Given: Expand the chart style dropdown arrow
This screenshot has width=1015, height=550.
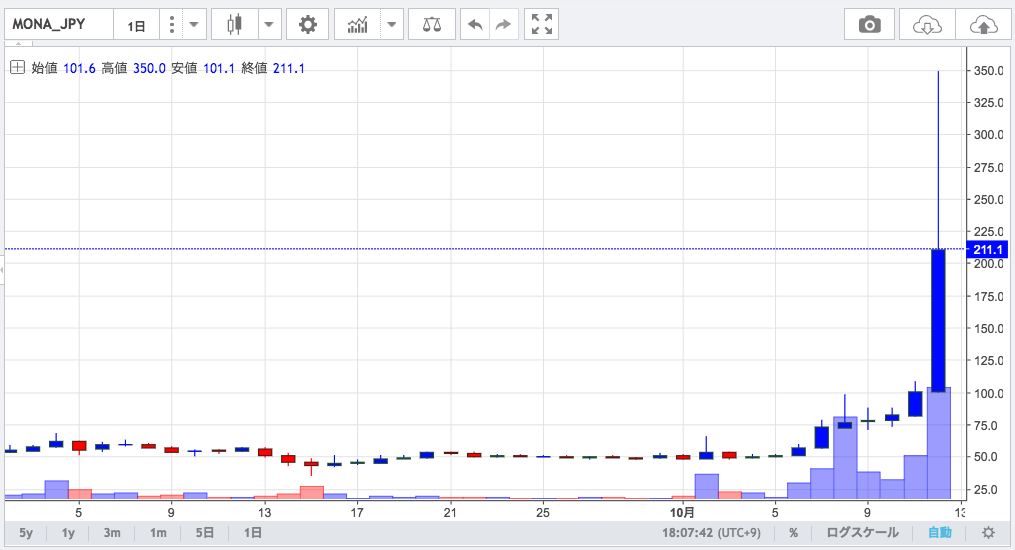Looking at the screenshot, I should click(269, 25).
